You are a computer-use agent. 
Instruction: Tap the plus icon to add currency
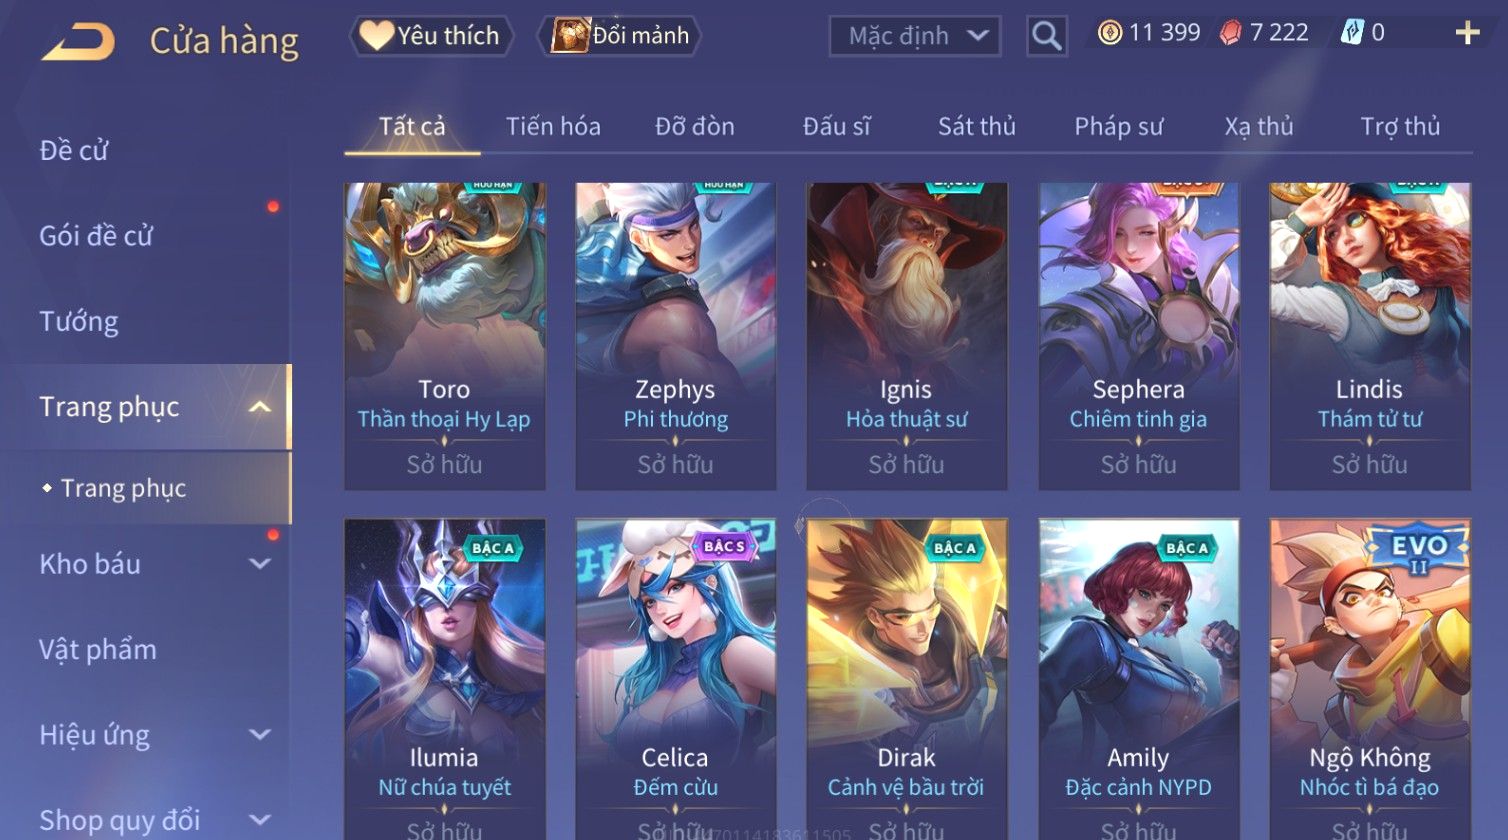(x=1467, y=34)
